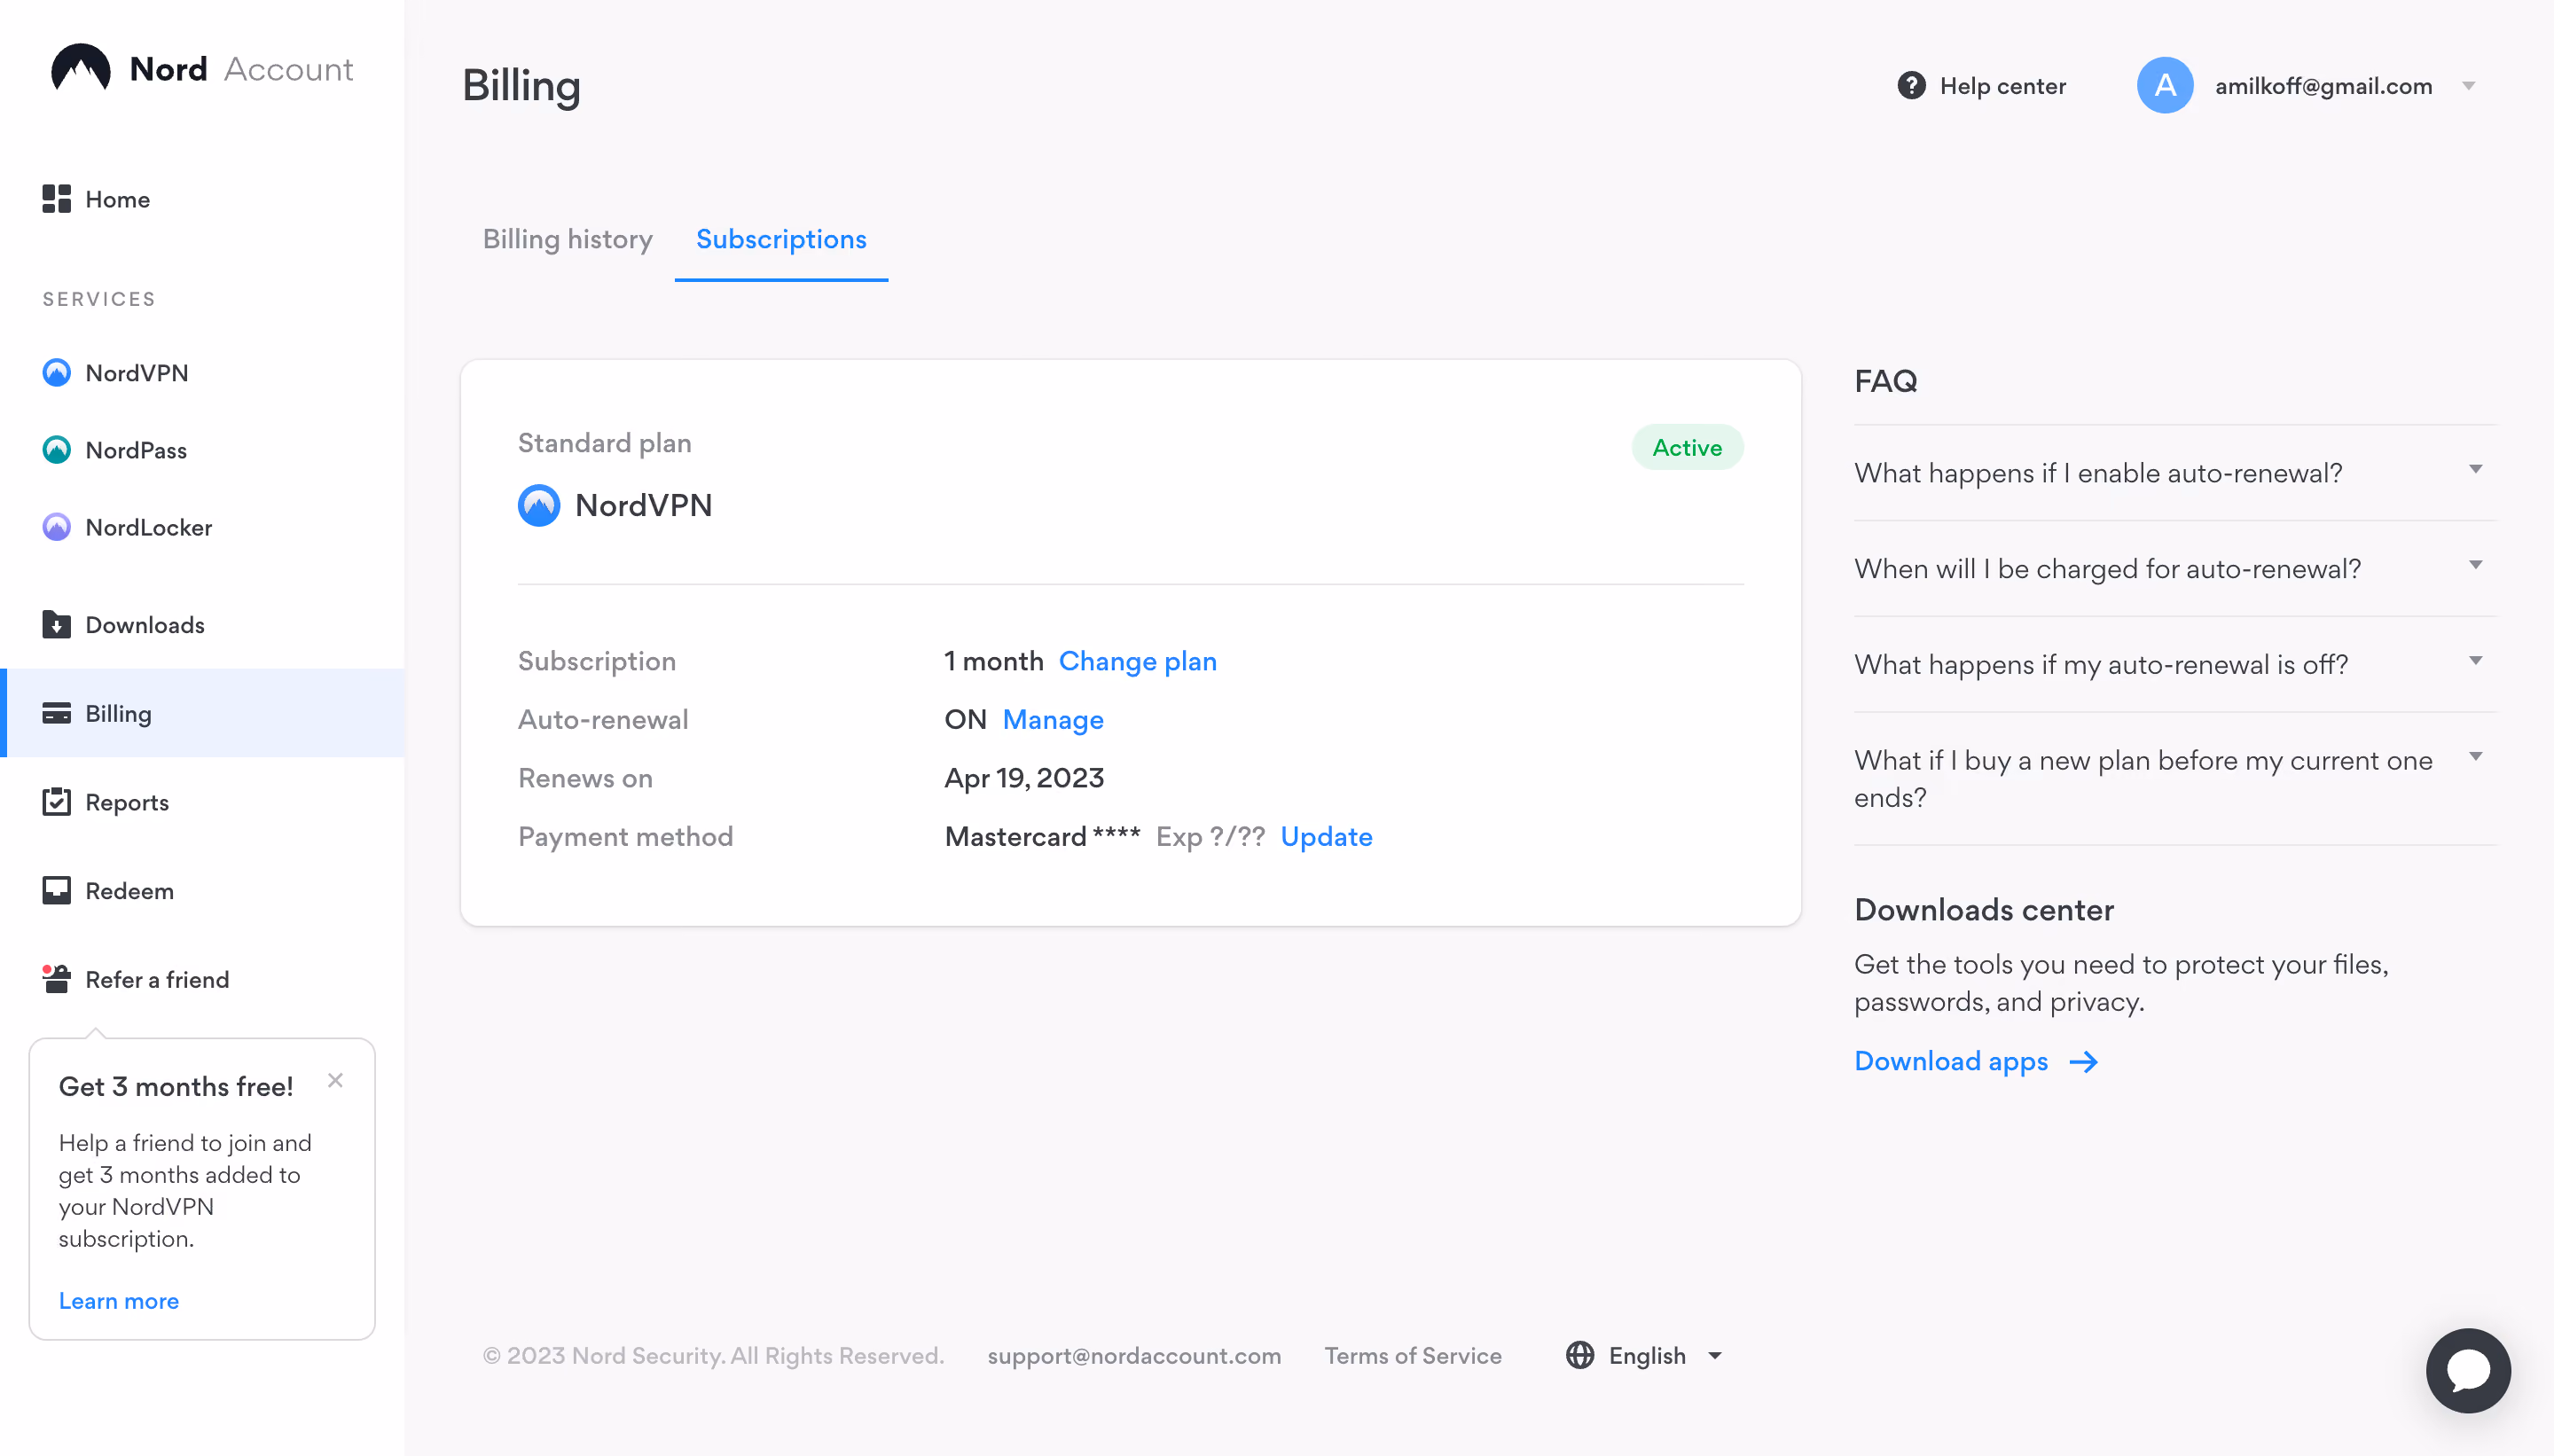Viewport: 2554px width, 1456px height.
Task: Select the Billing card icon in sidebar
Action: [57, 713]
